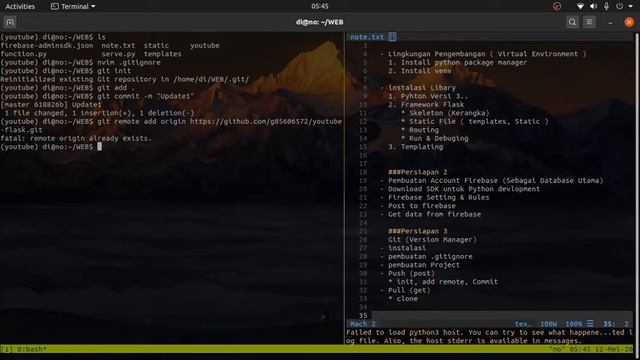Click 'fatal: remote origin already exists.' text
The image size is (640, 360).
point(76,138)
